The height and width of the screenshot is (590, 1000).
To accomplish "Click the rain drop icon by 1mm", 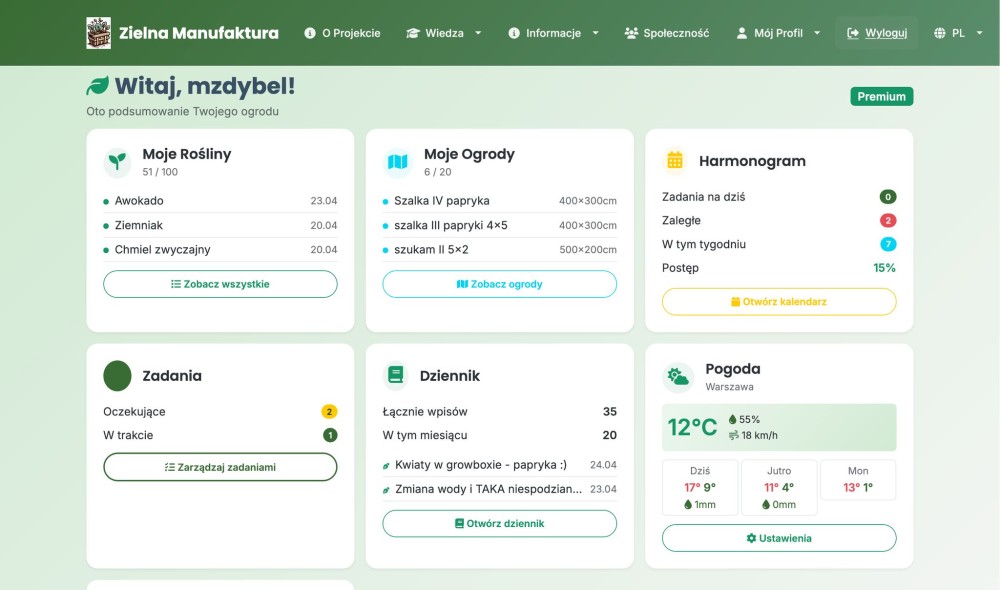I will [688, 504].
